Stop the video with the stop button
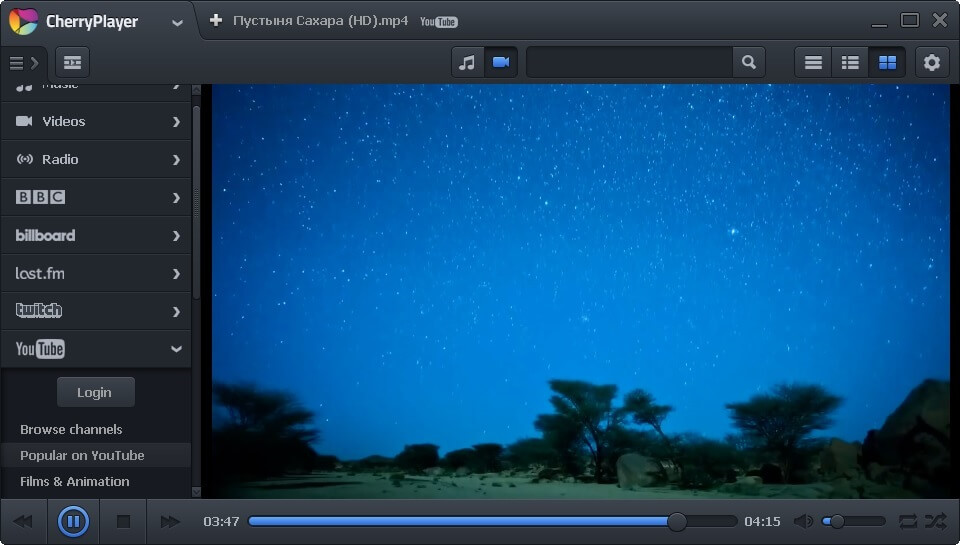 click(123, 521)
